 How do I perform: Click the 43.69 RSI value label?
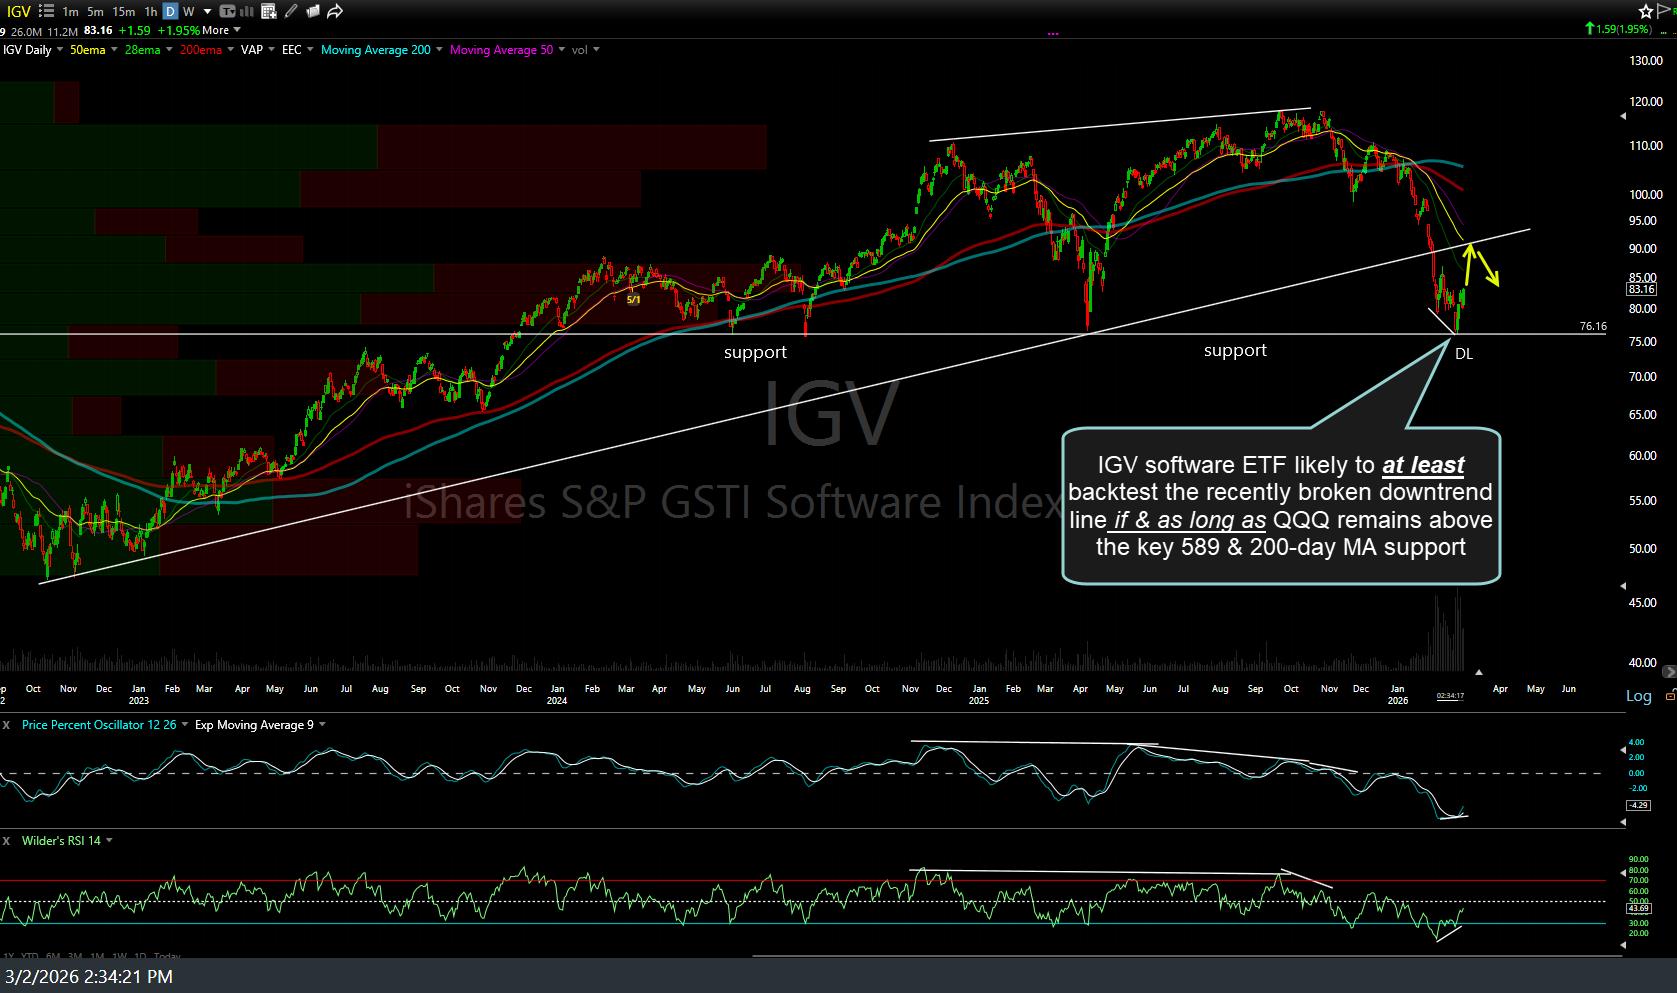click(1638, 908)
